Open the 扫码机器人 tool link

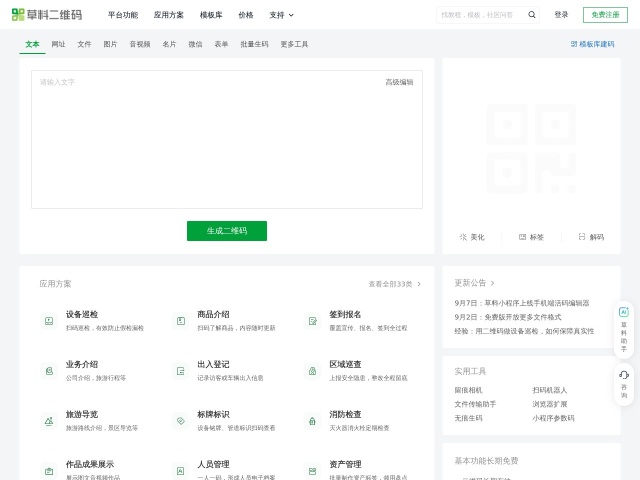click(x=549, y=390)
